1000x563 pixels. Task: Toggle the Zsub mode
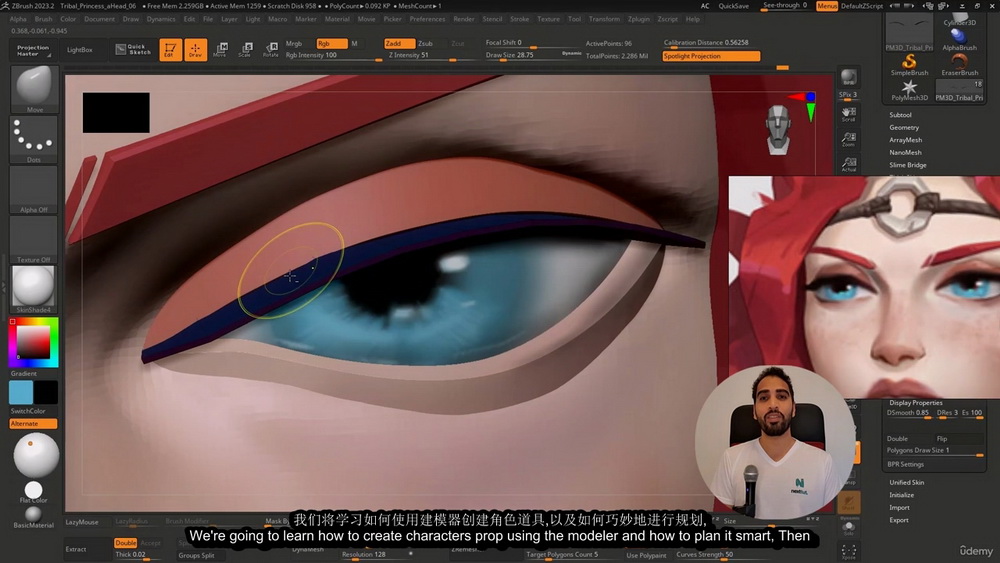click(425, 43)
